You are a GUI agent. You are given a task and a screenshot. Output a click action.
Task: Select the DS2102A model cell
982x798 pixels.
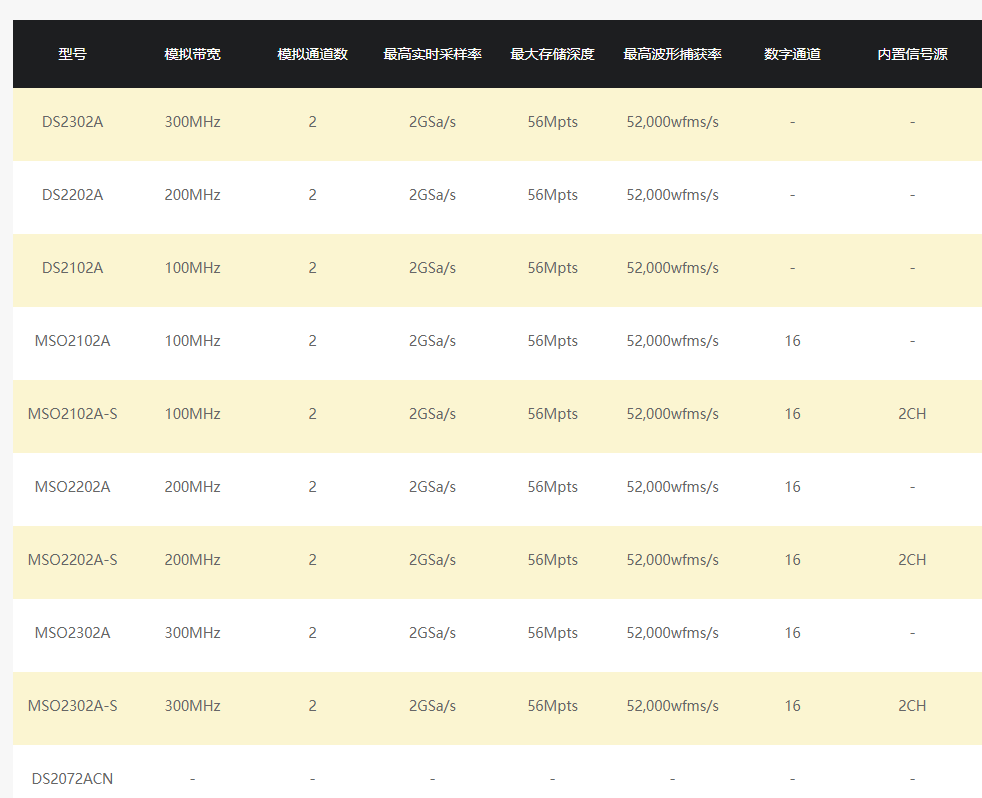click(x=72, y=268)
